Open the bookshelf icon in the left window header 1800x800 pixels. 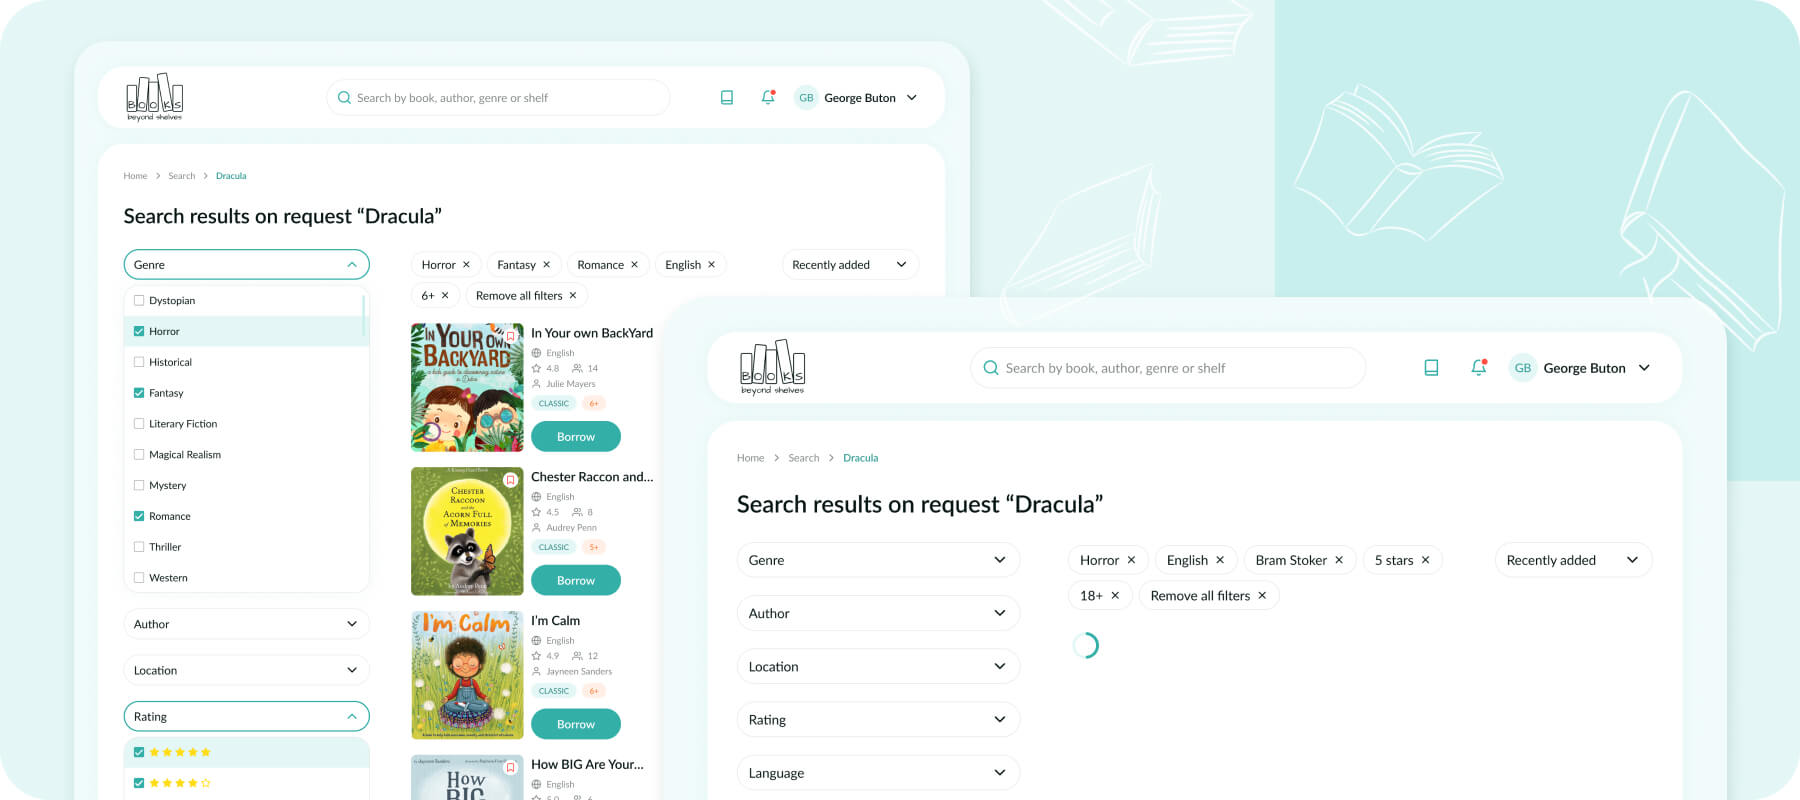(727, 98)
